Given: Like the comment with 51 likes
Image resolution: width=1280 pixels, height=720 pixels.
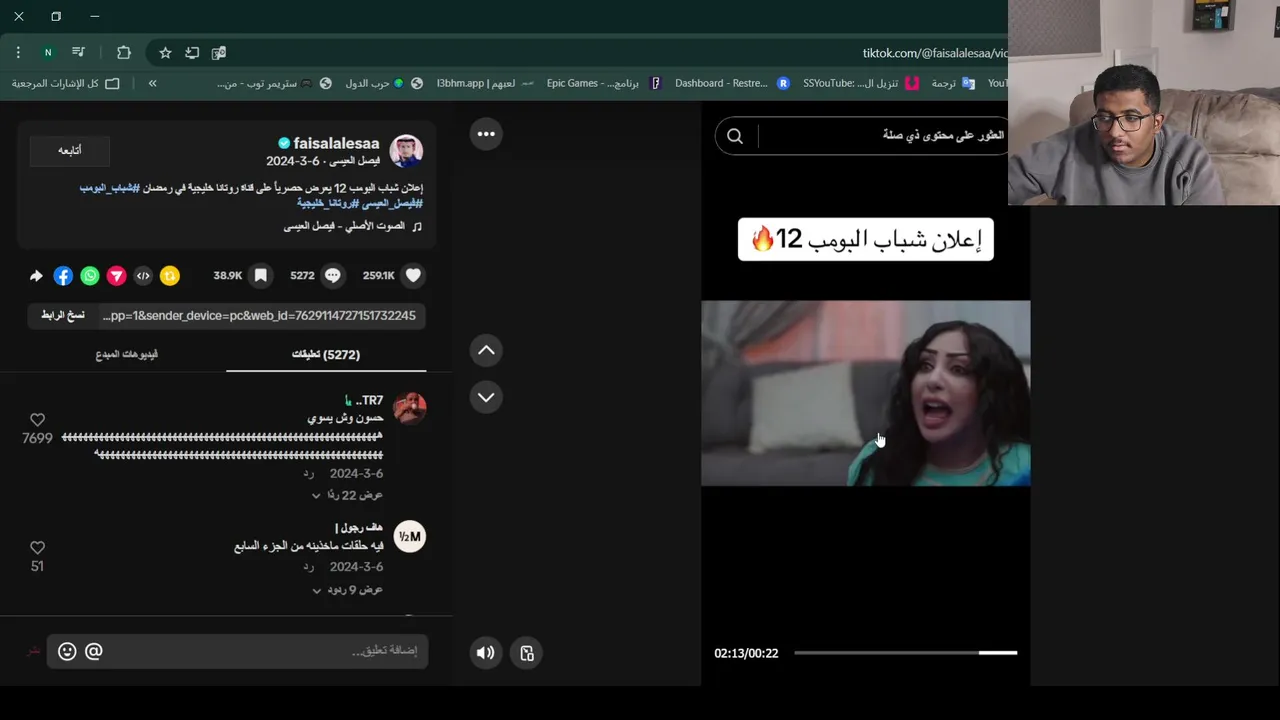Looking at the screenshot, I should (x=37, y=548).
